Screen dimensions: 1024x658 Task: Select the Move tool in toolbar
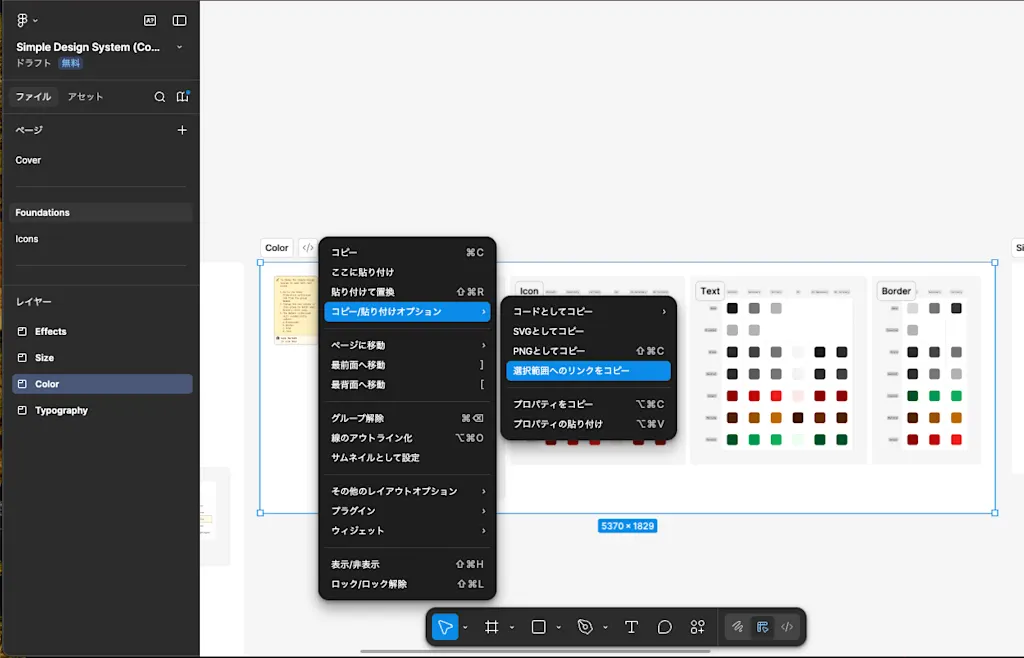pos(445,627)
